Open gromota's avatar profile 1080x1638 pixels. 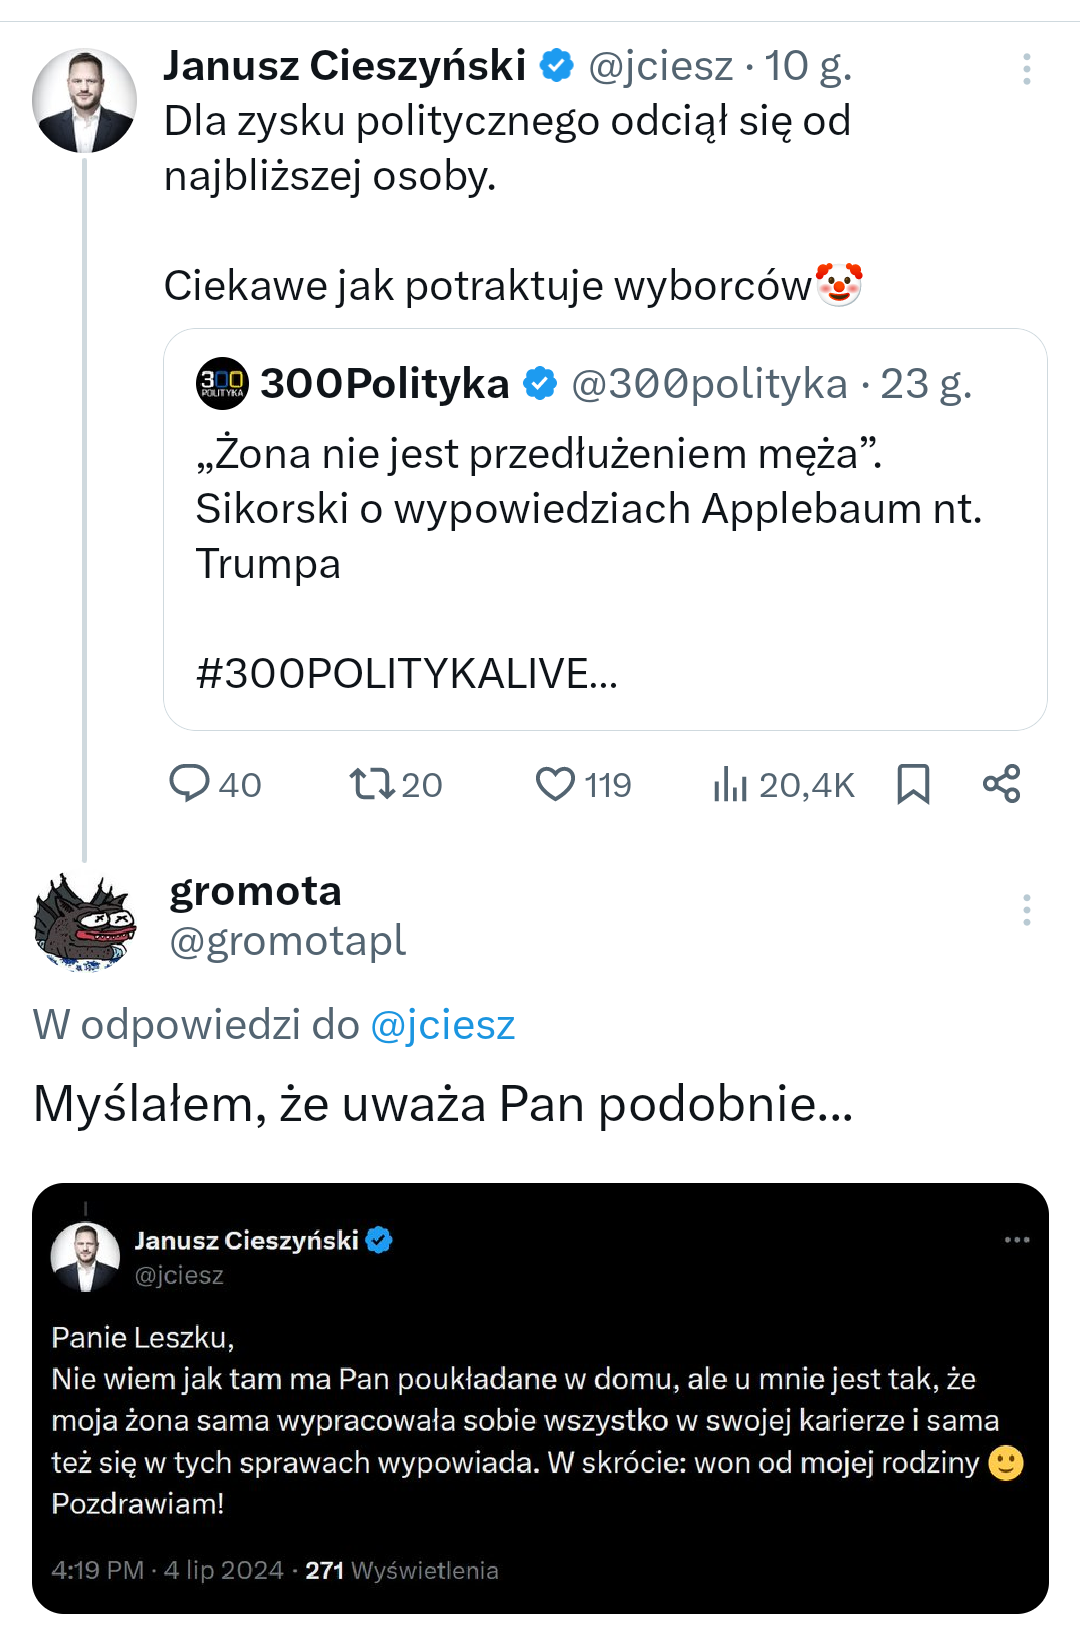point(85,922)
